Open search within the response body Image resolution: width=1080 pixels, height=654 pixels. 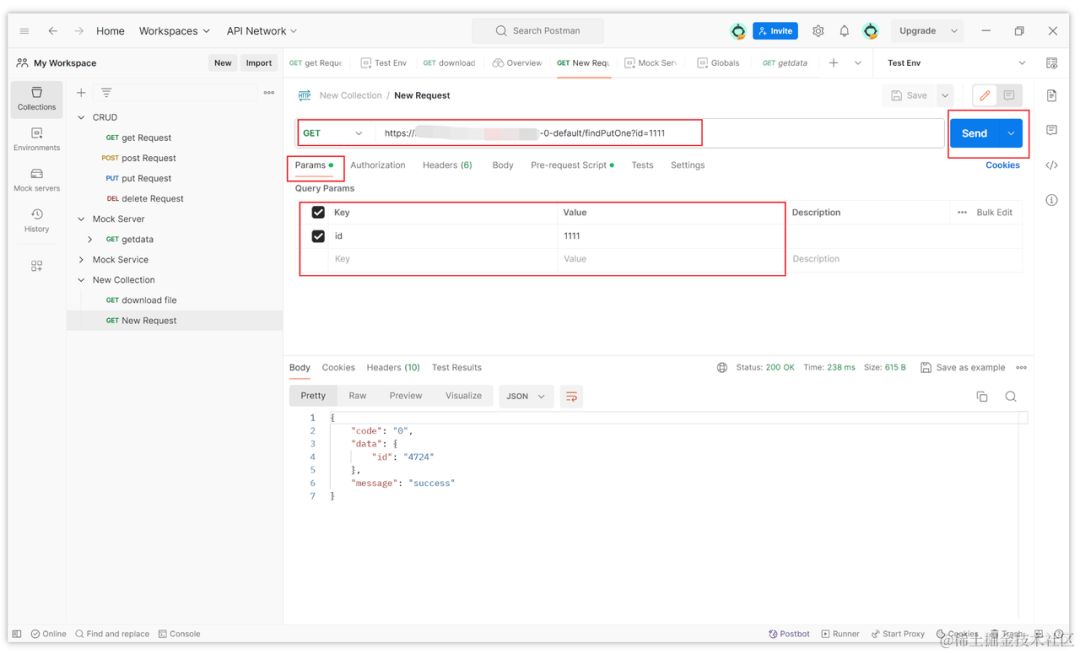pos(1011,396)
